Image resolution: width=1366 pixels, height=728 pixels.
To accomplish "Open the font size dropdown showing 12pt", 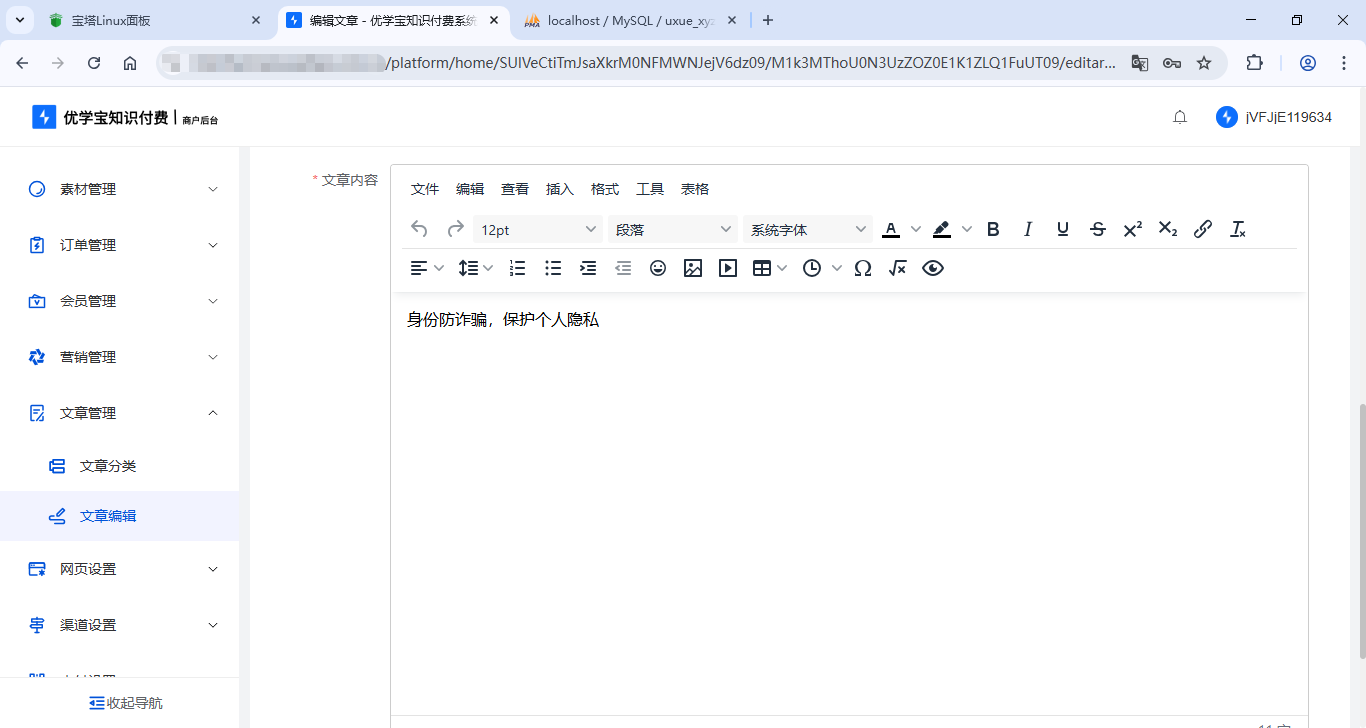I will (537, 229).
